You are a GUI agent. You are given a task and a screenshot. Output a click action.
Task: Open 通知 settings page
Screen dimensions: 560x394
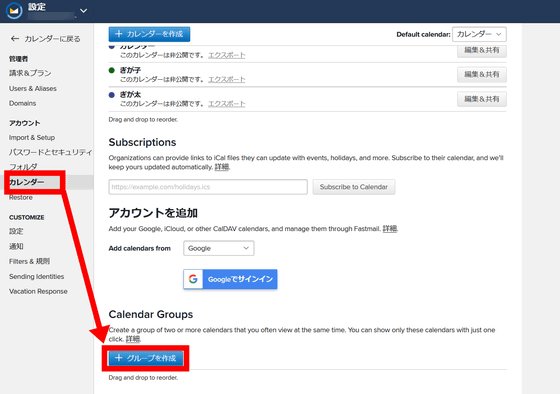coord(16,246)
